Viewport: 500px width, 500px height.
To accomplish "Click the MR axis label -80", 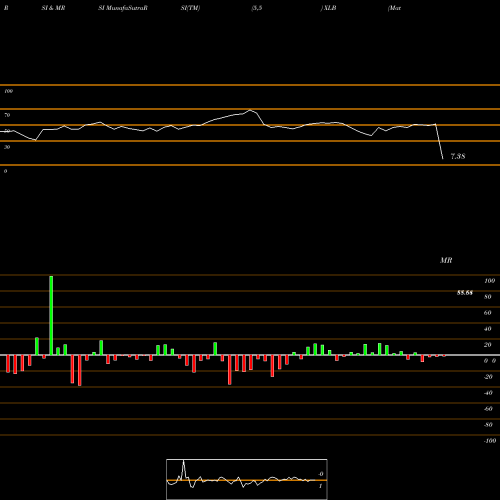I will tap(488, 425).
